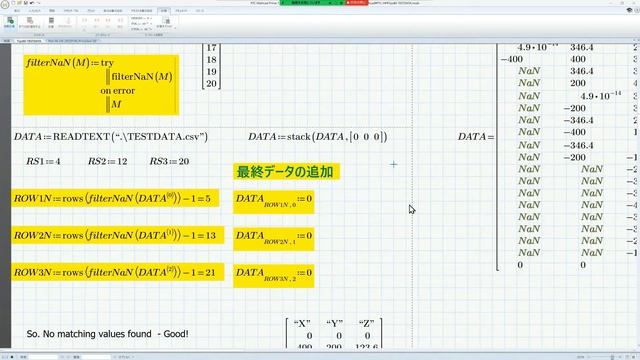Select the active Calculation ribbon tab
This screenshot has width=640, height=360.
(164, 11)
